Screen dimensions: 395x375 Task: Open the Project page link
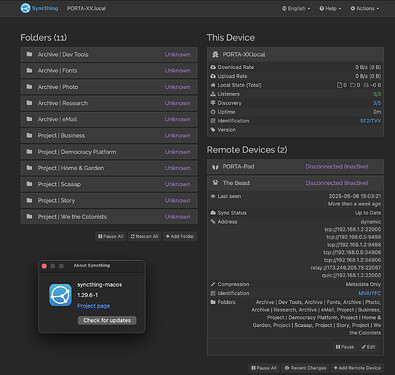[94, 306]
